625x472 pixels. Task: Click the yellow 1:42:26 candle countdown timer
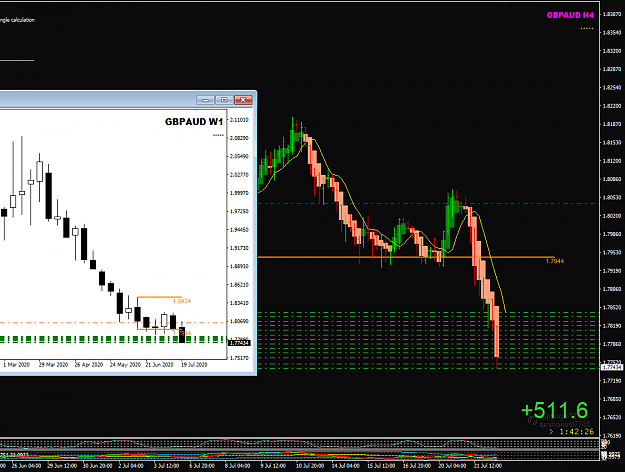click(576, 431)
